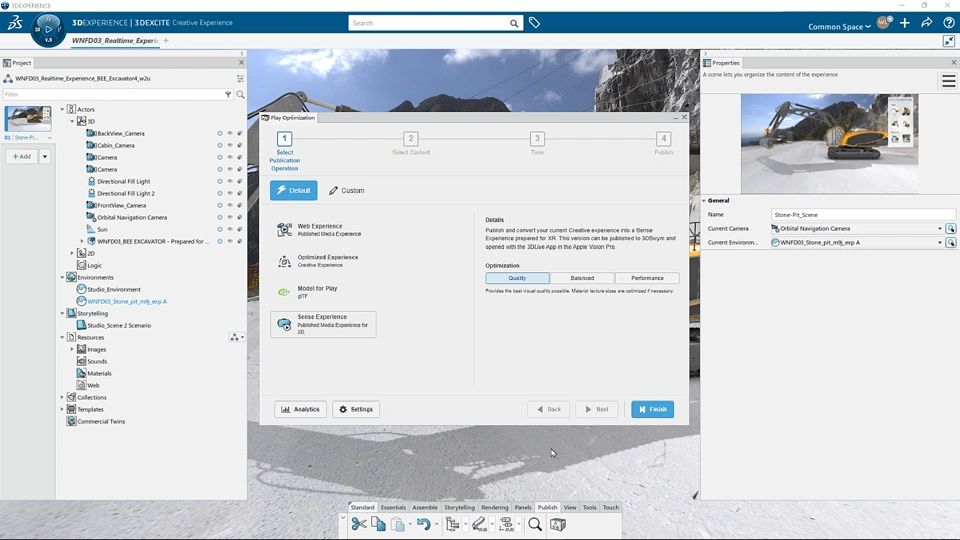Click the plus Add icon in the top bar
Screen dimensions: 960x540
[905, 23]
